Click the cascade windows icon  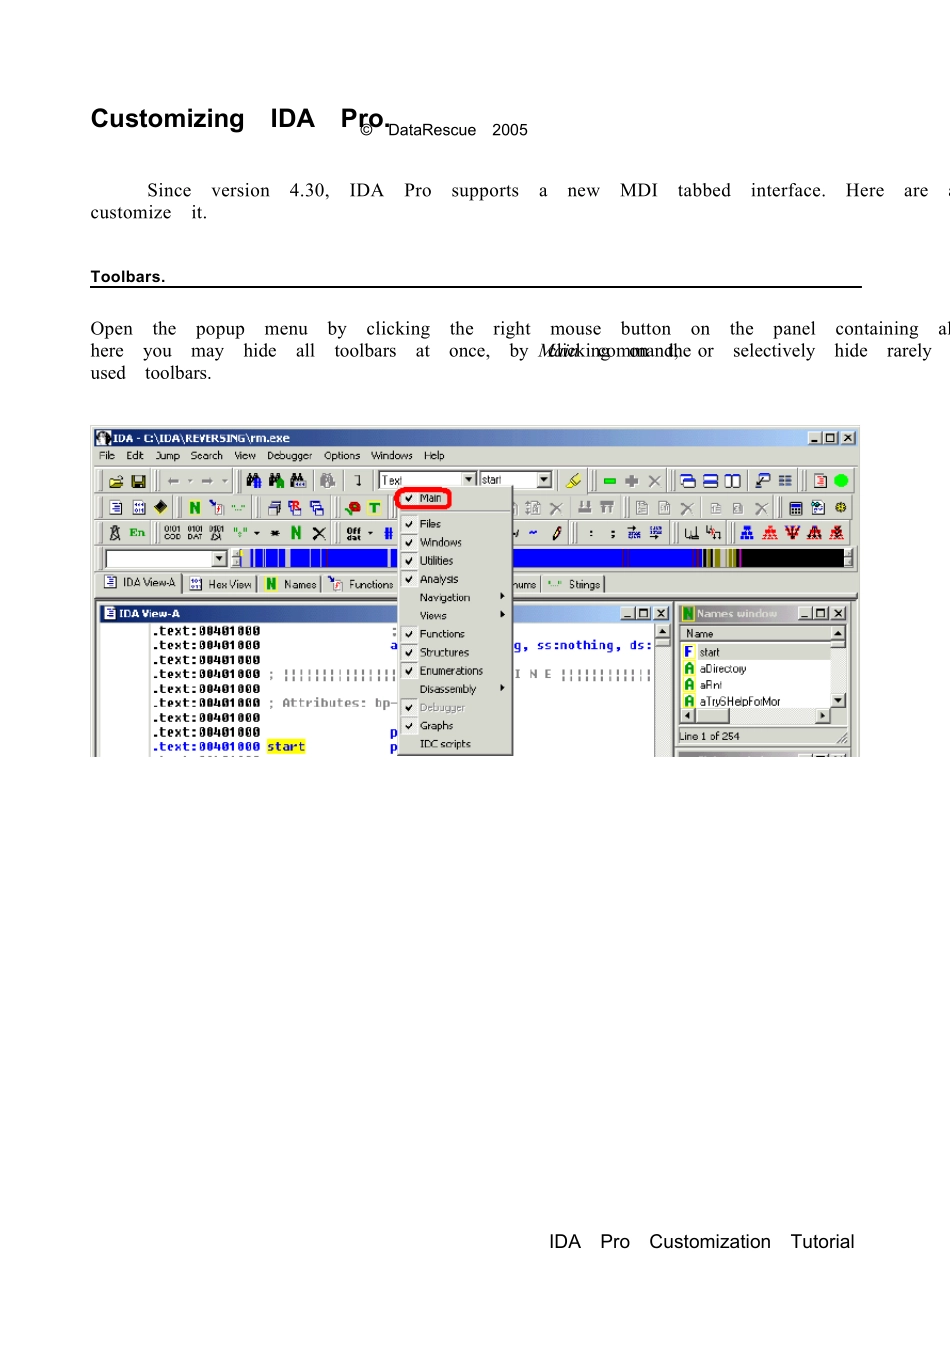pos(687,481)
